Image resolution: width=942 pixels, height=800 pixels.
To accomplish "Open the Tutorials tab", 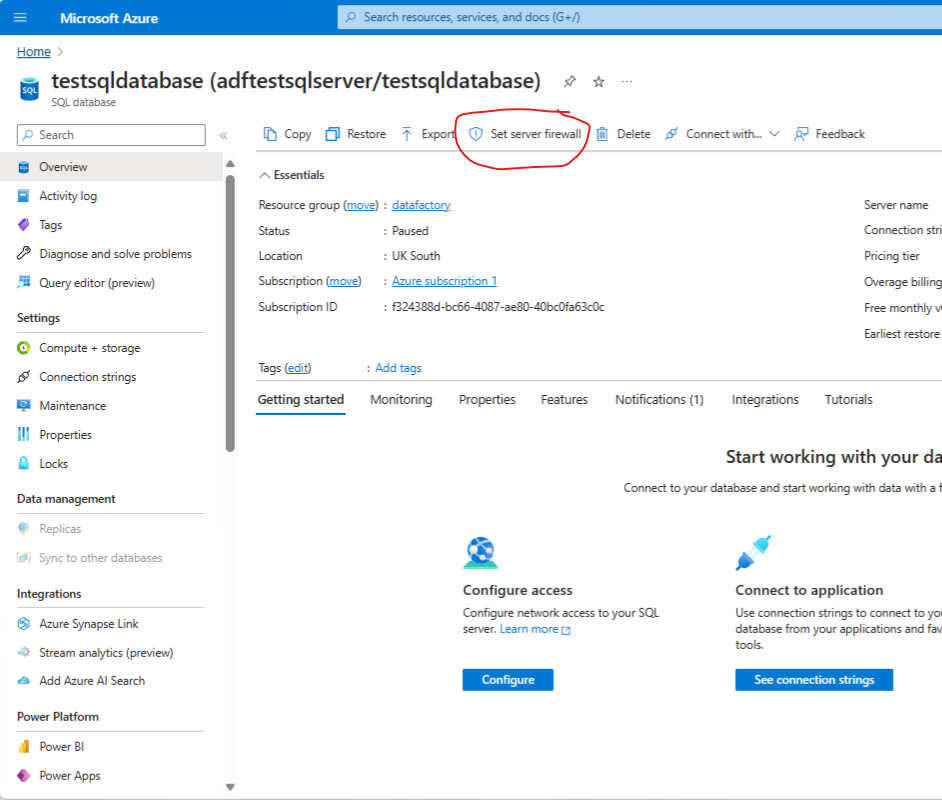I will 848,399.
